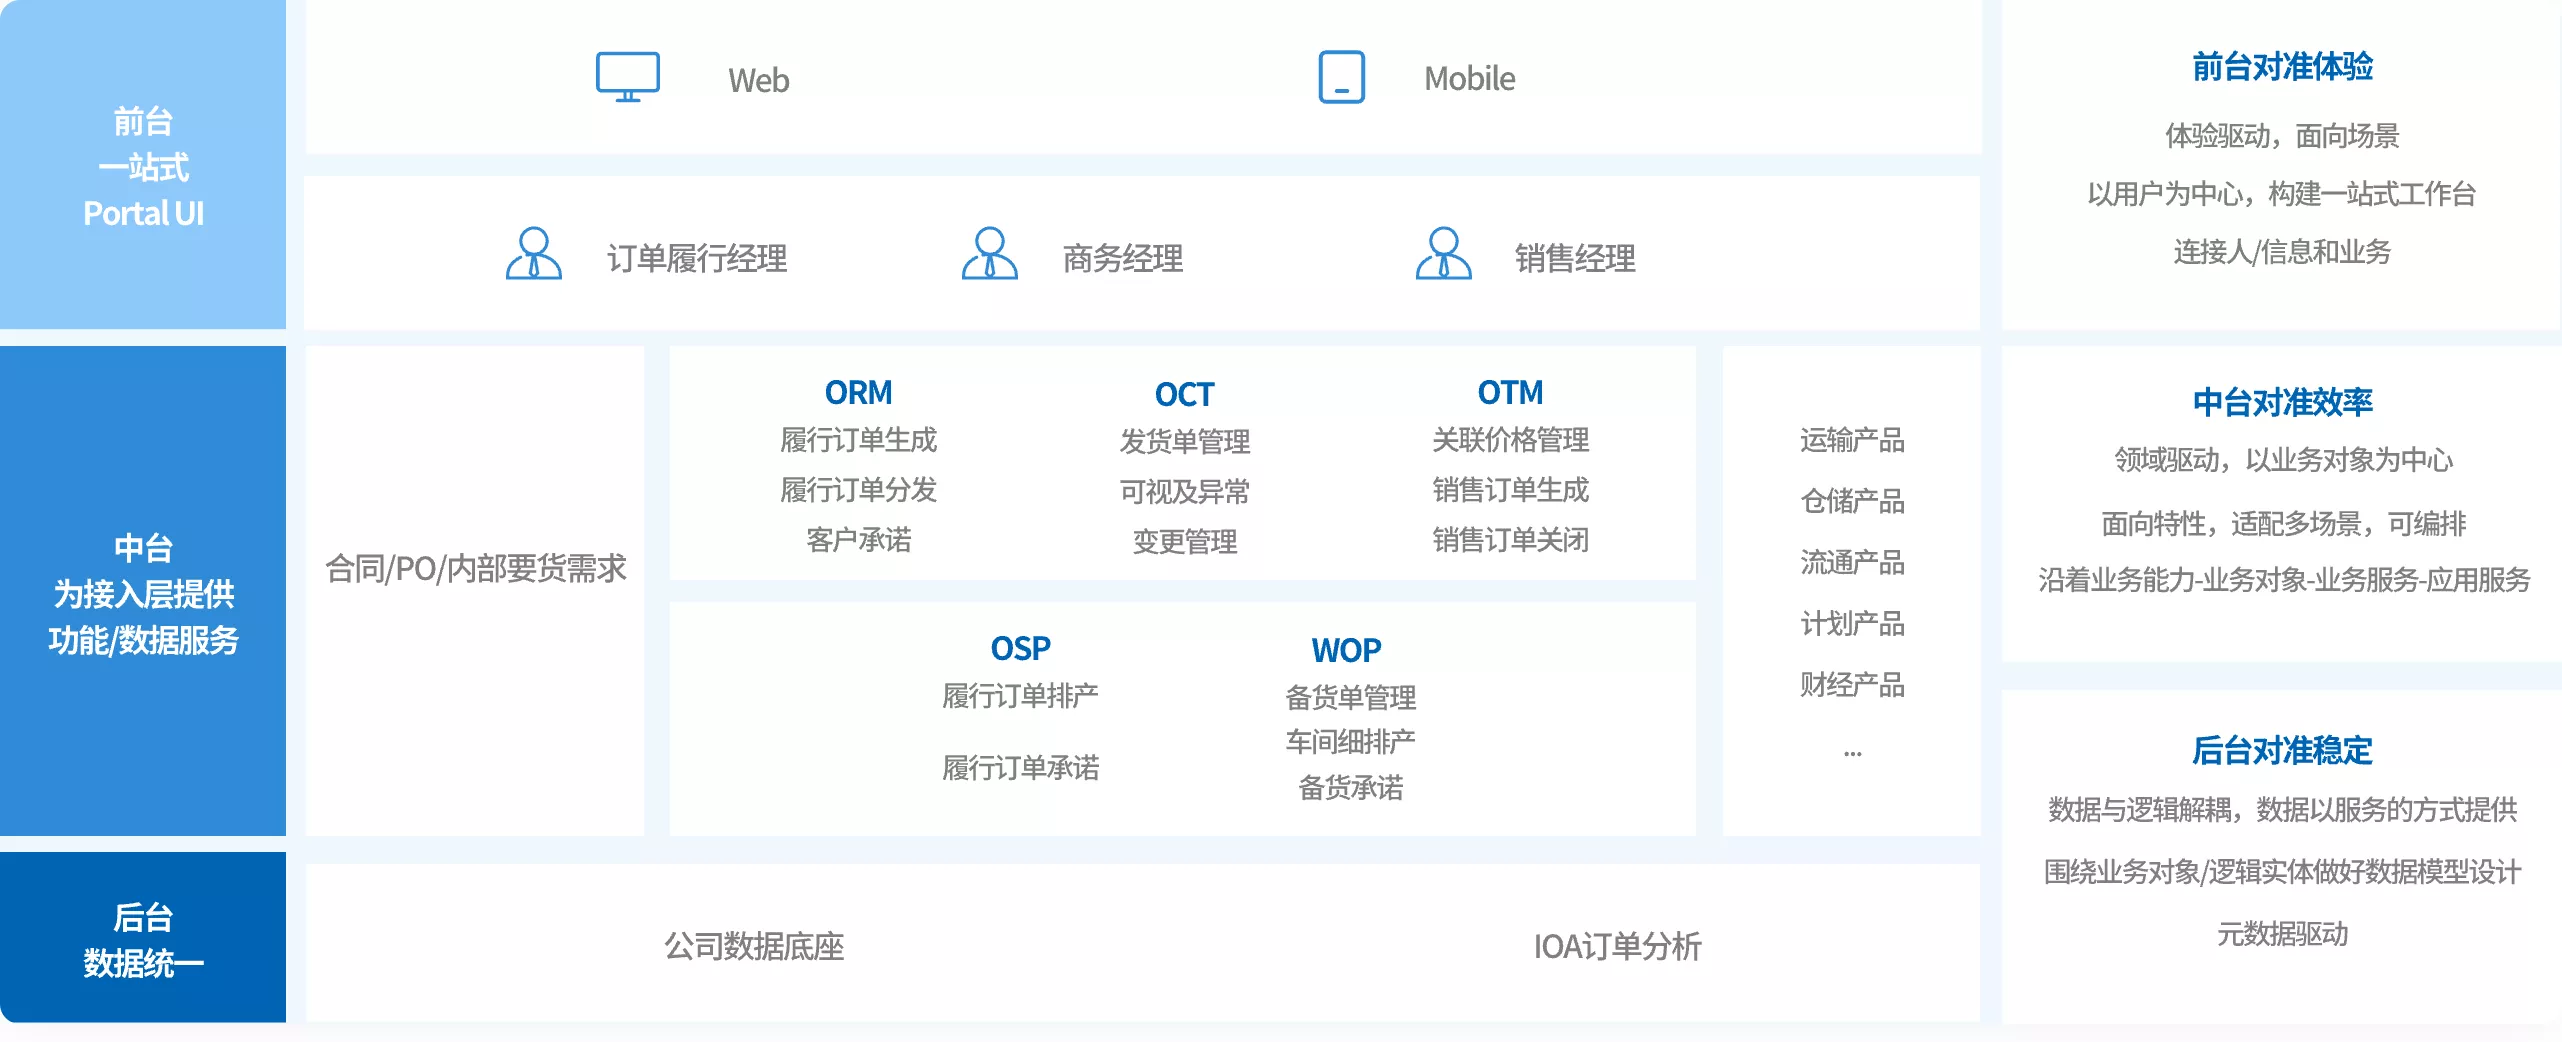Click the 前台对准体验 heading
The image size is (2562, 1042).
[2282, 67]
